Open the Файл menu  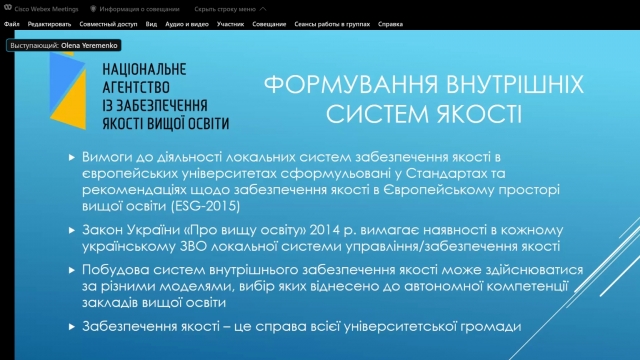tap(12, 24)
